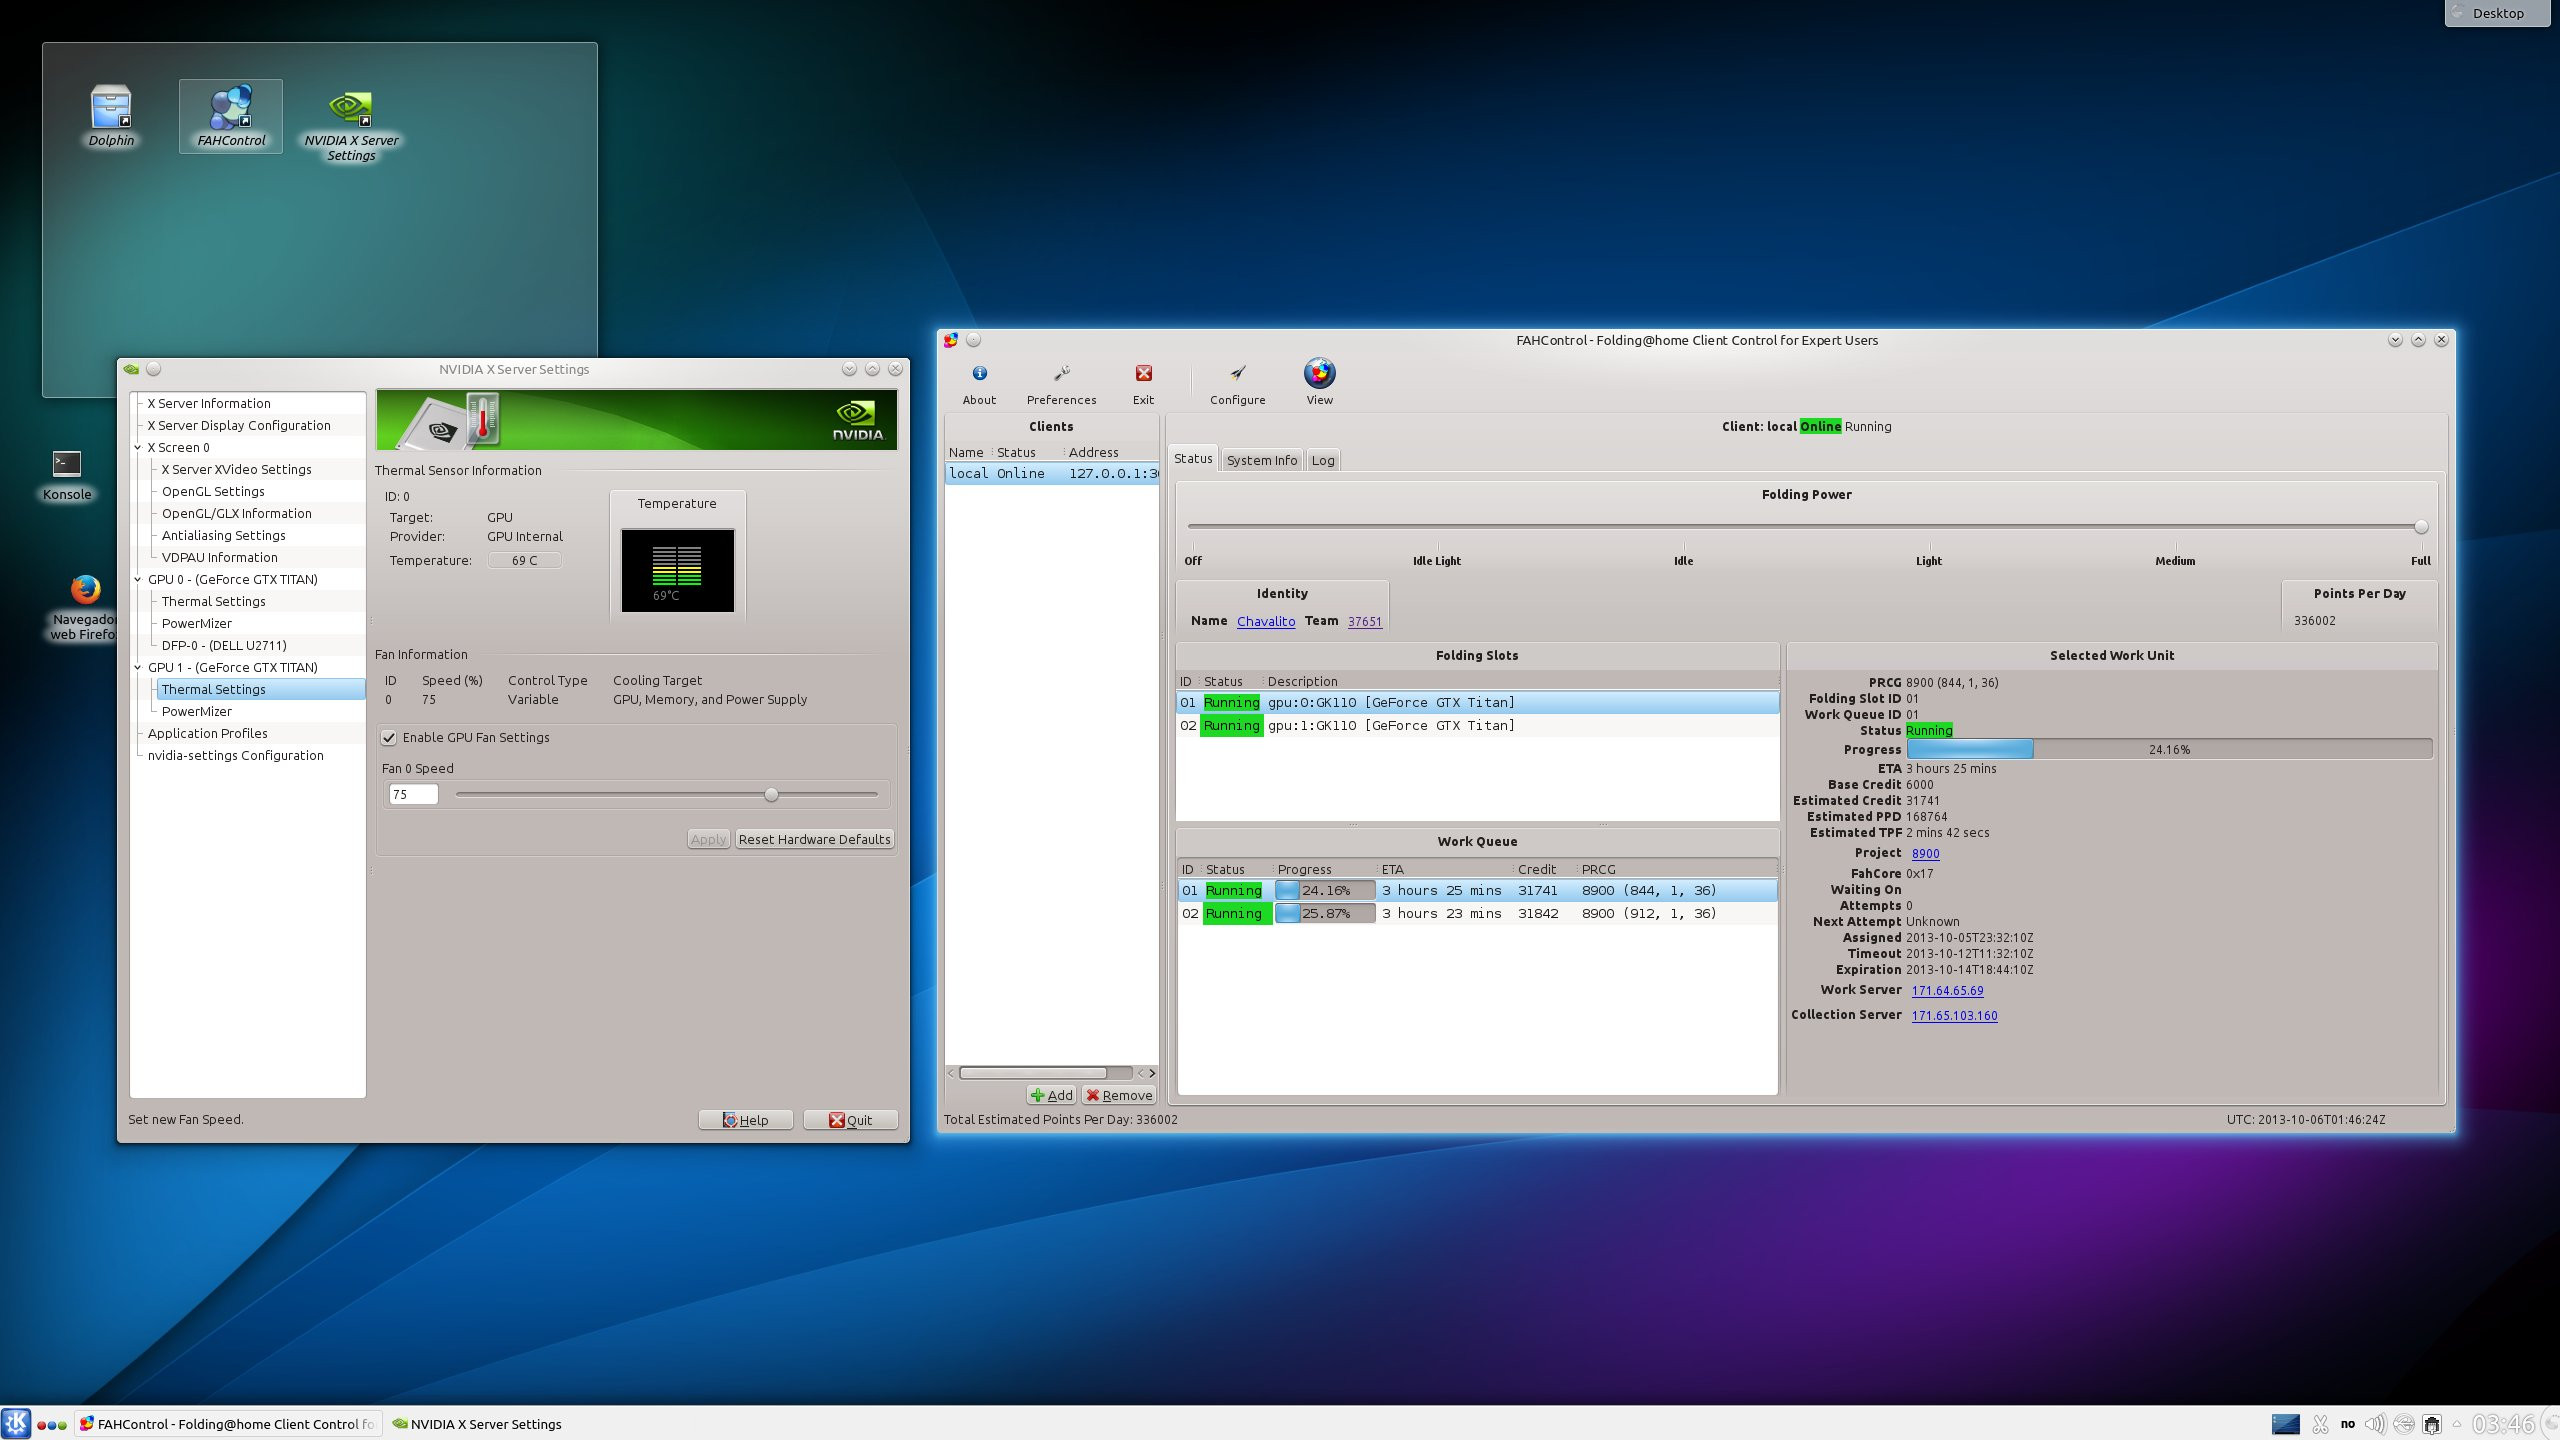Open Work Server 171.64.65.69 link
The width and height of the screenshot is (2560, 1440).
click(1947, 990)
